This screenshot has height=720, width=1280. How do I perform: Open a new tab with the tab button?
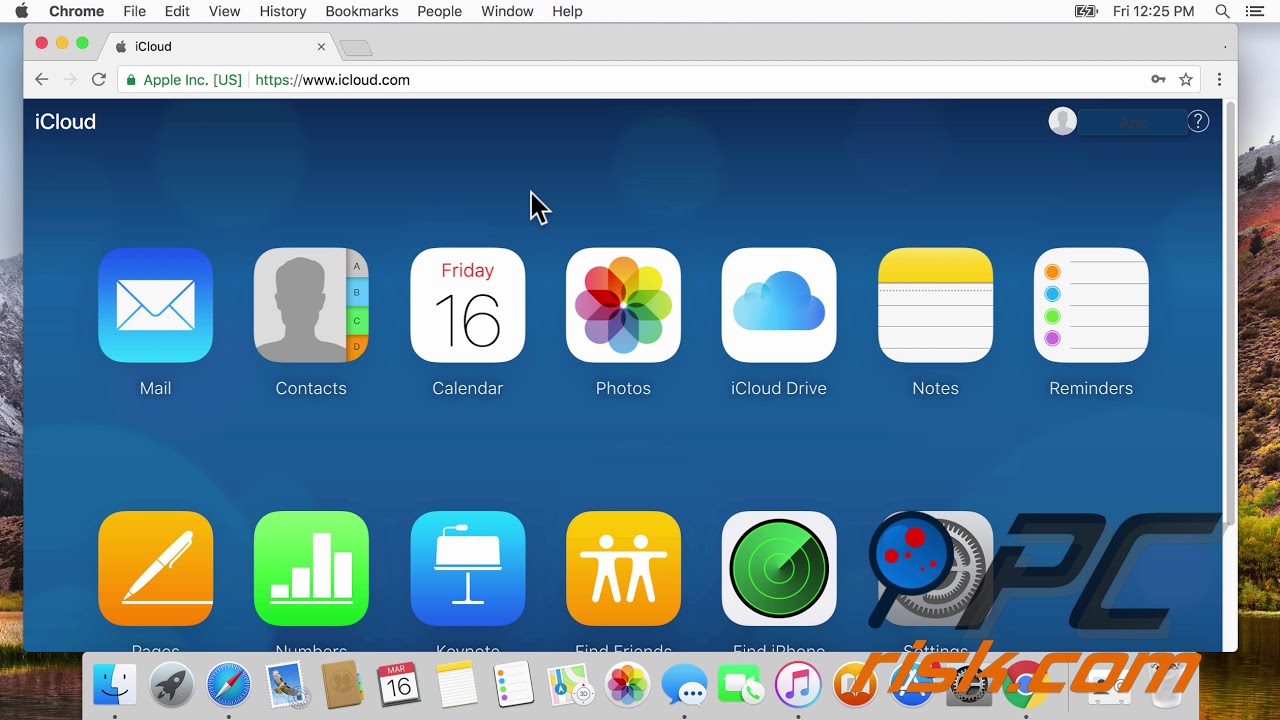(x=356, y=48)
